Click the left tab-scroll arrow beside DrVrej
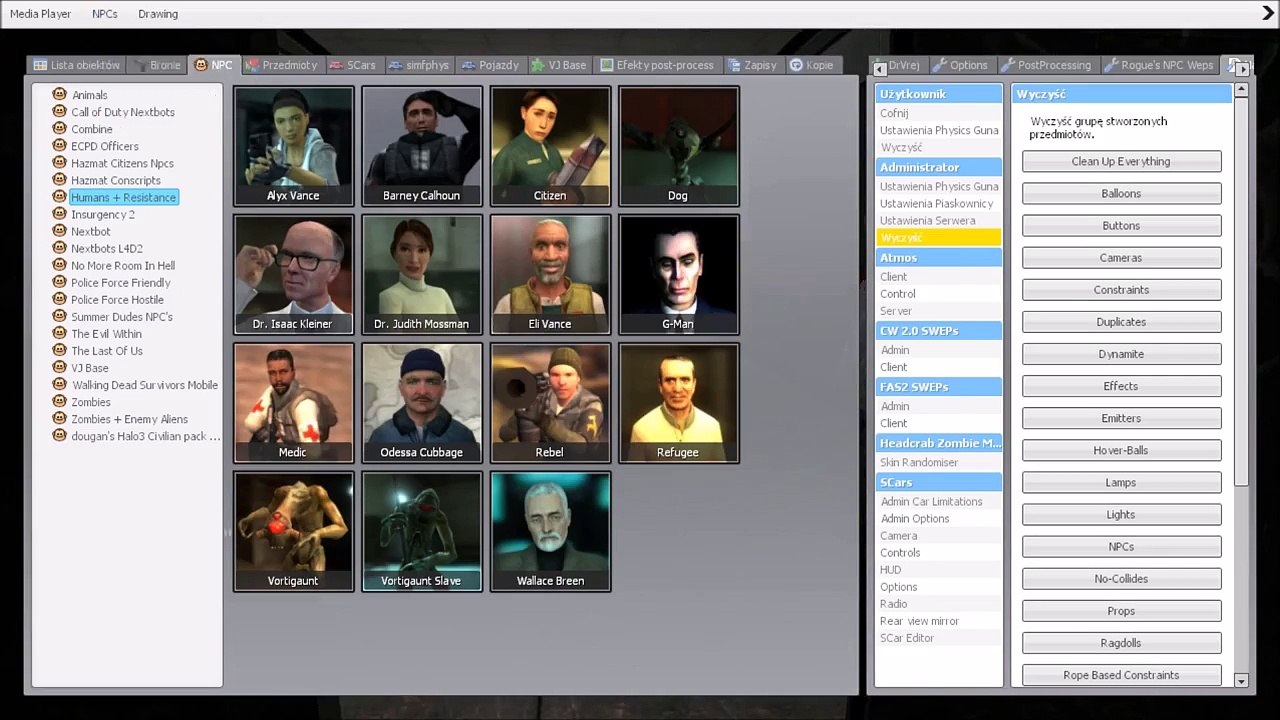The image size is (1280, 720). tap(880, 68)
